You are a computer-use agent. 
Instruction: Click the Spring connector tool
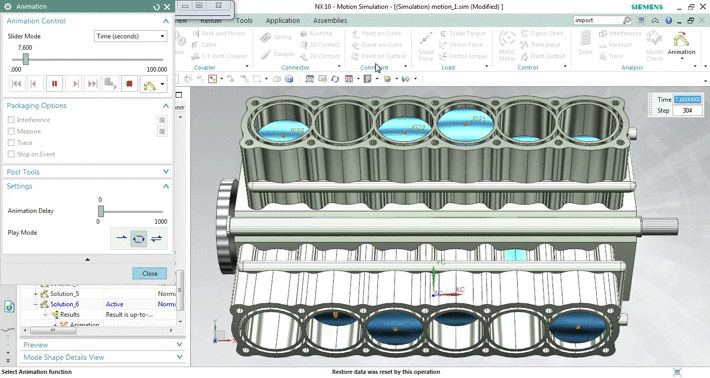tap(276, 37)
